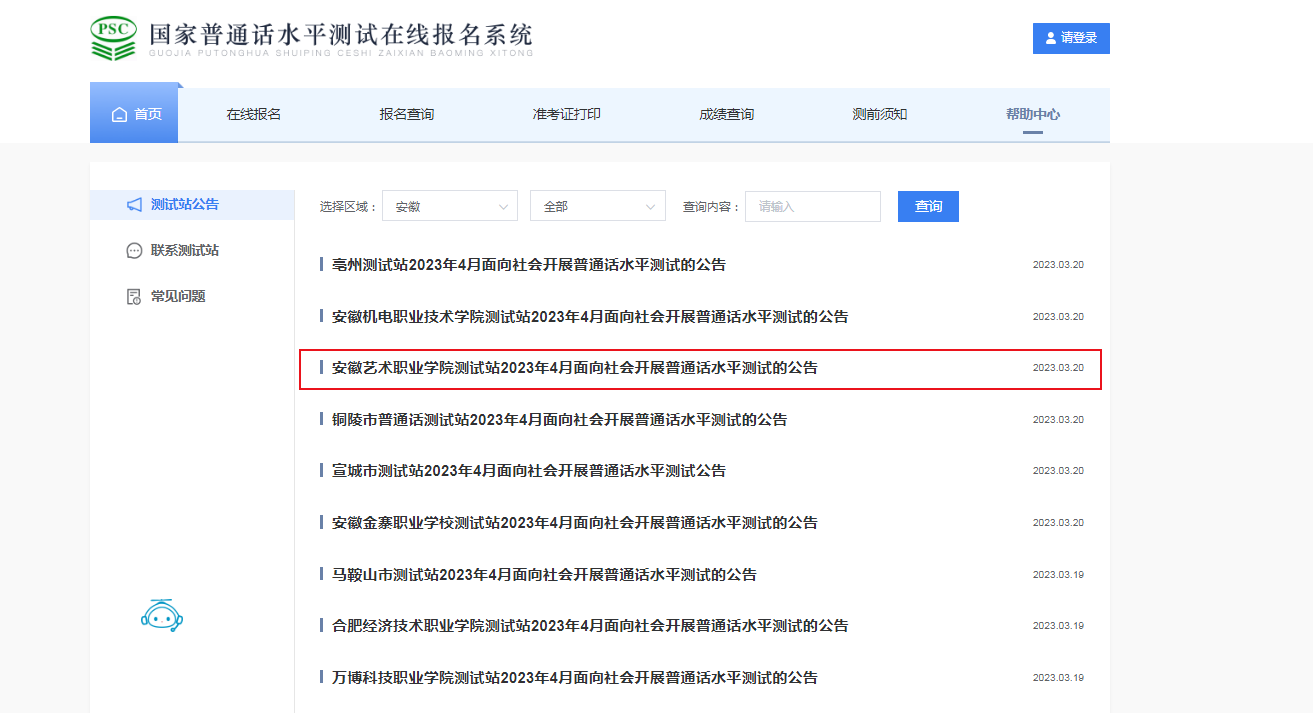Focus the 查询内容 search input field
Viewport: 1313px width, 713px height.
(x=812, y=206)
